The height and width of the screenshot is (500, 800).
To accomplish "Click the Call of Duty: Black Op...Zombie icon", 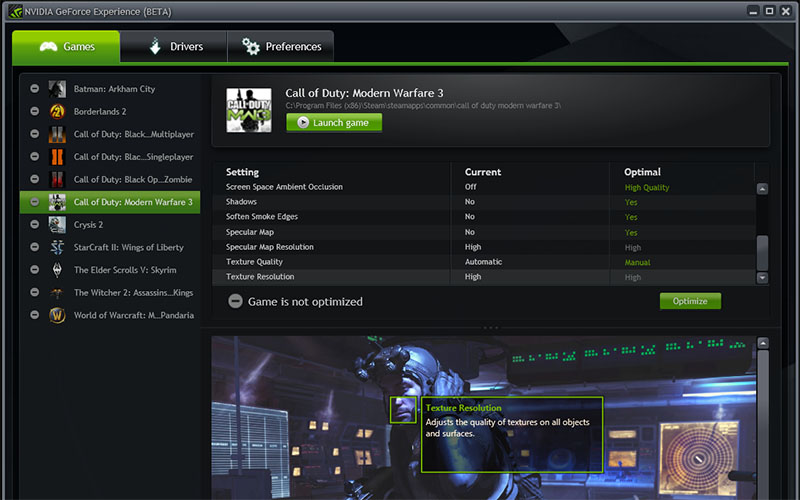I will (x=57, y=179).
